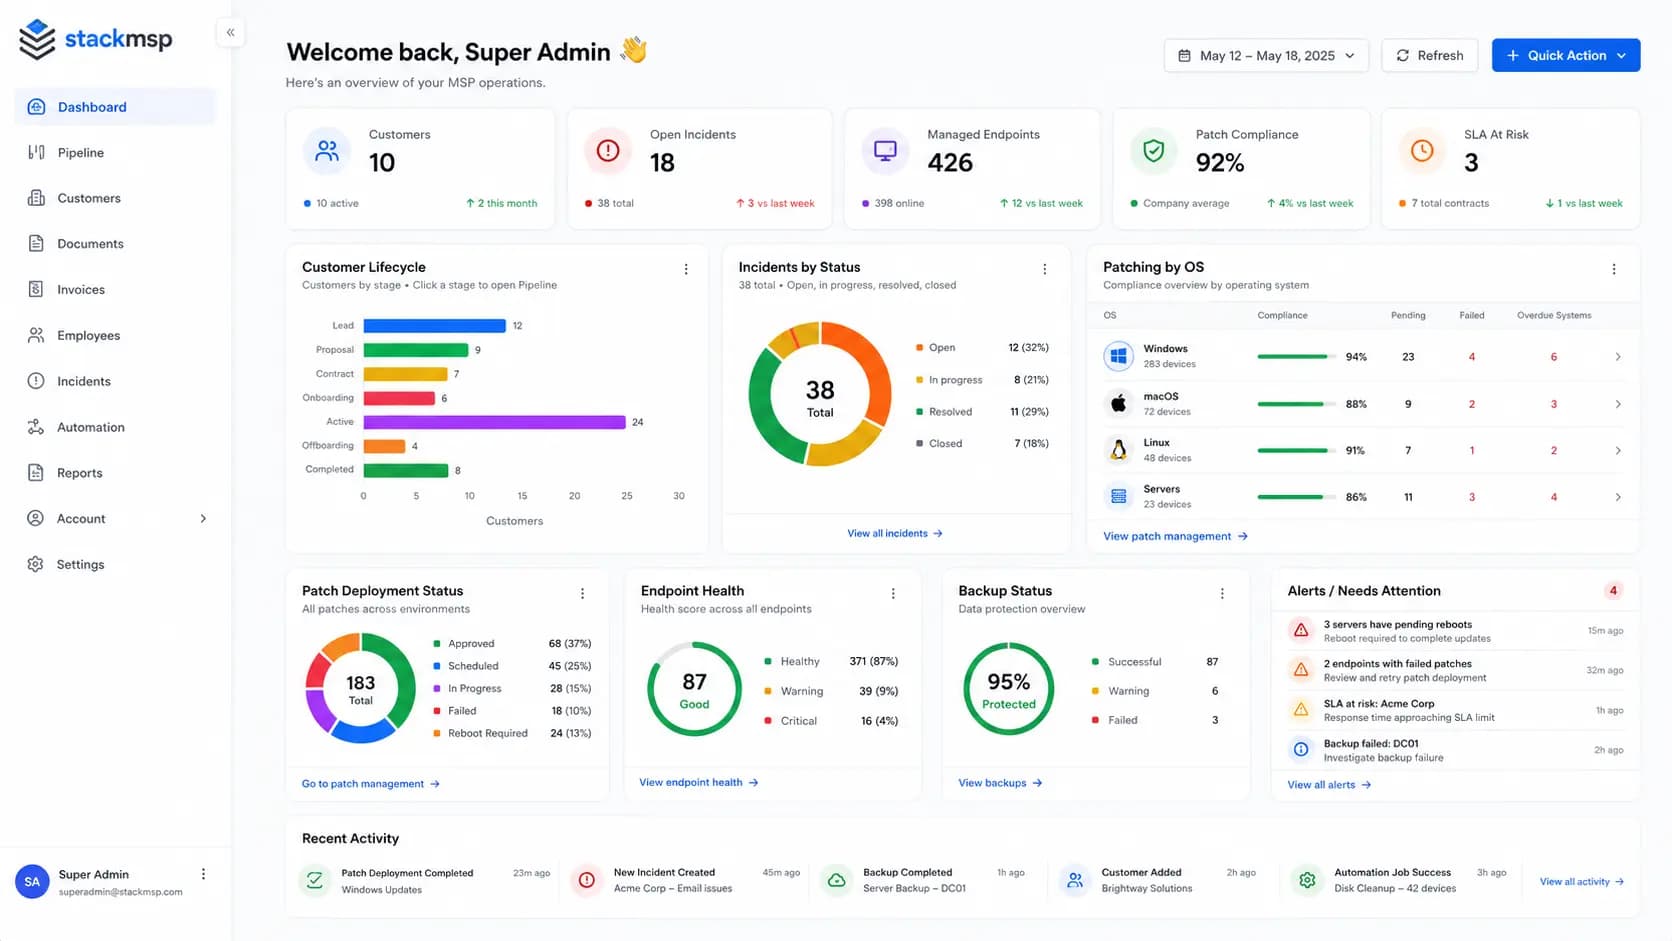Open Customers in the sidebar
1672x941 pixels.
(115, 198)
